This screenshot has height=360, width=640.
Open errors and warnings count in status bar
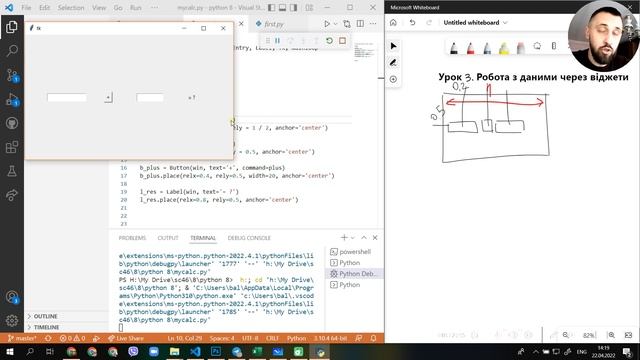tap(72, 338)
